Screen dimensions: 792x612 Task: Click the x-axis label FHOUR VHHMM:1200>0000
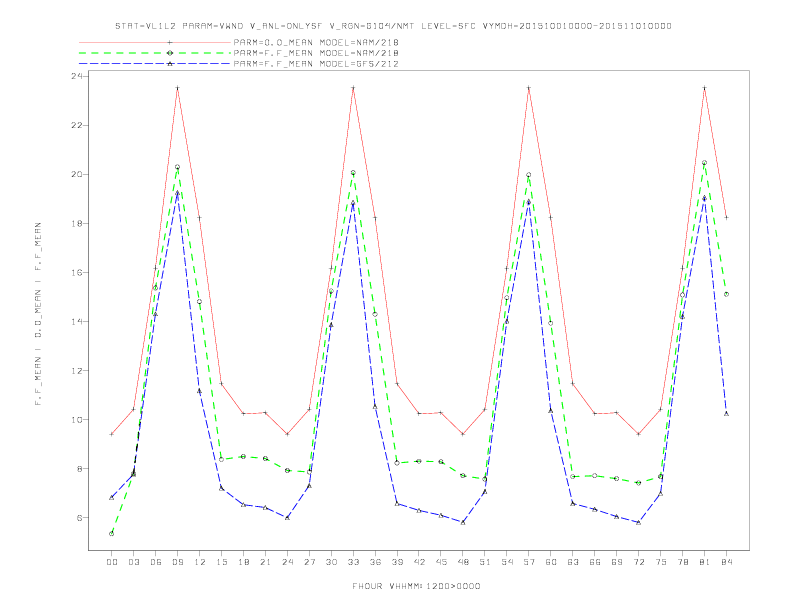[416, 586]
